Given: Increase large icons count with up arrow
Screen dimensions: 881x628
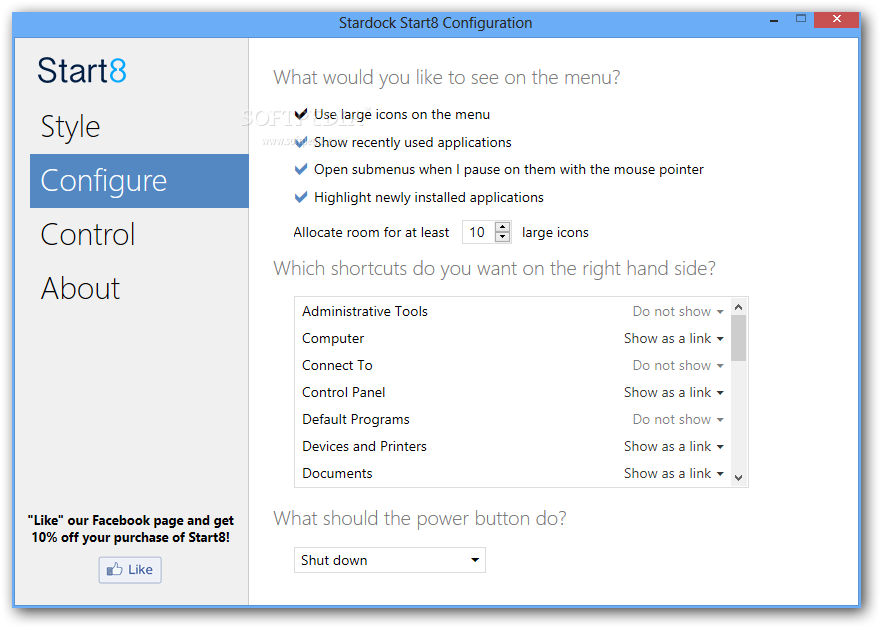Looking at the screenshot, I should pyautogui.click(x=502, y=226).
